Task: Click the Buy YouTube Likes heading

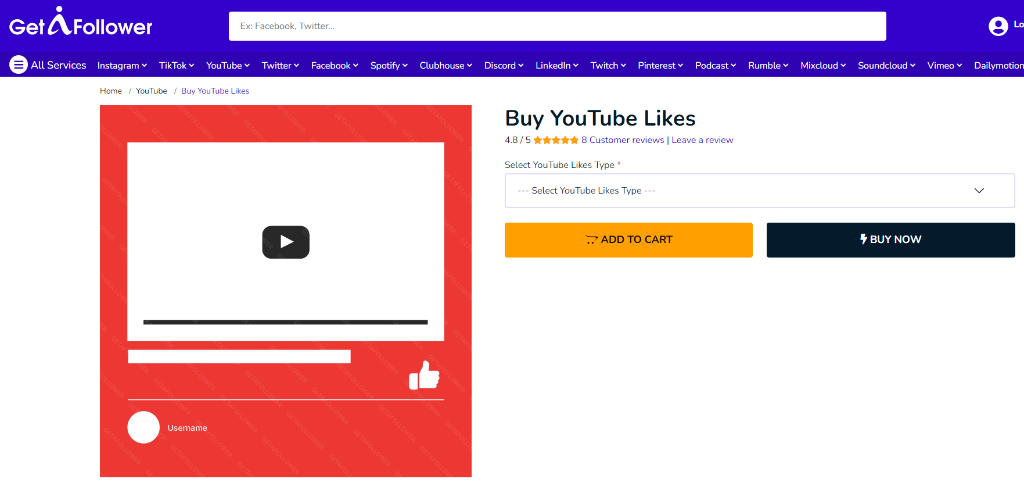Action: (x=600, y=118)
